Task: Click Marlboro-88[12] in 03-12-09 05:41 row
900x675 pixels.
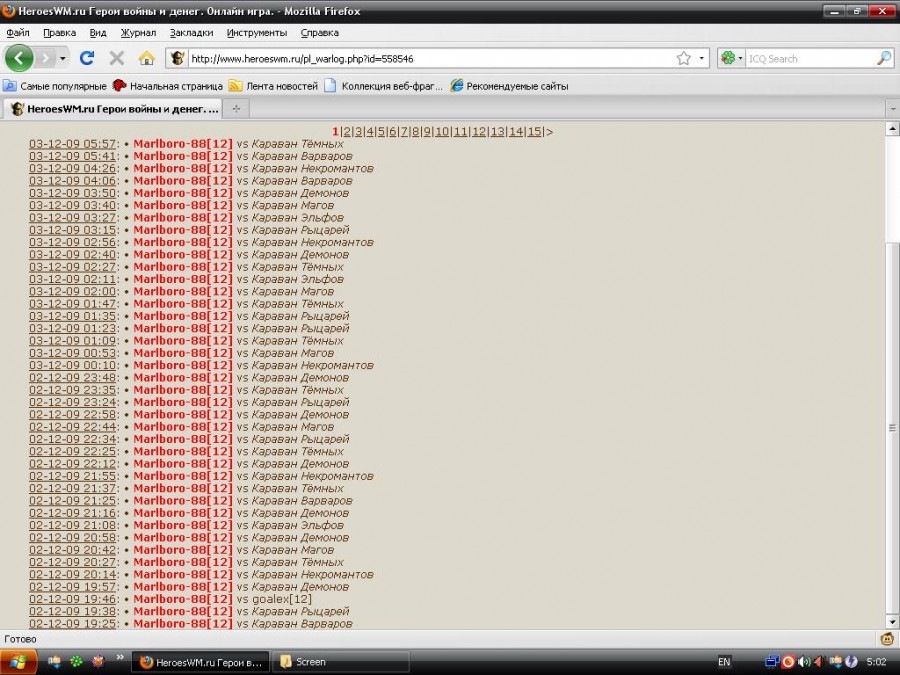Action: point(183,156)
